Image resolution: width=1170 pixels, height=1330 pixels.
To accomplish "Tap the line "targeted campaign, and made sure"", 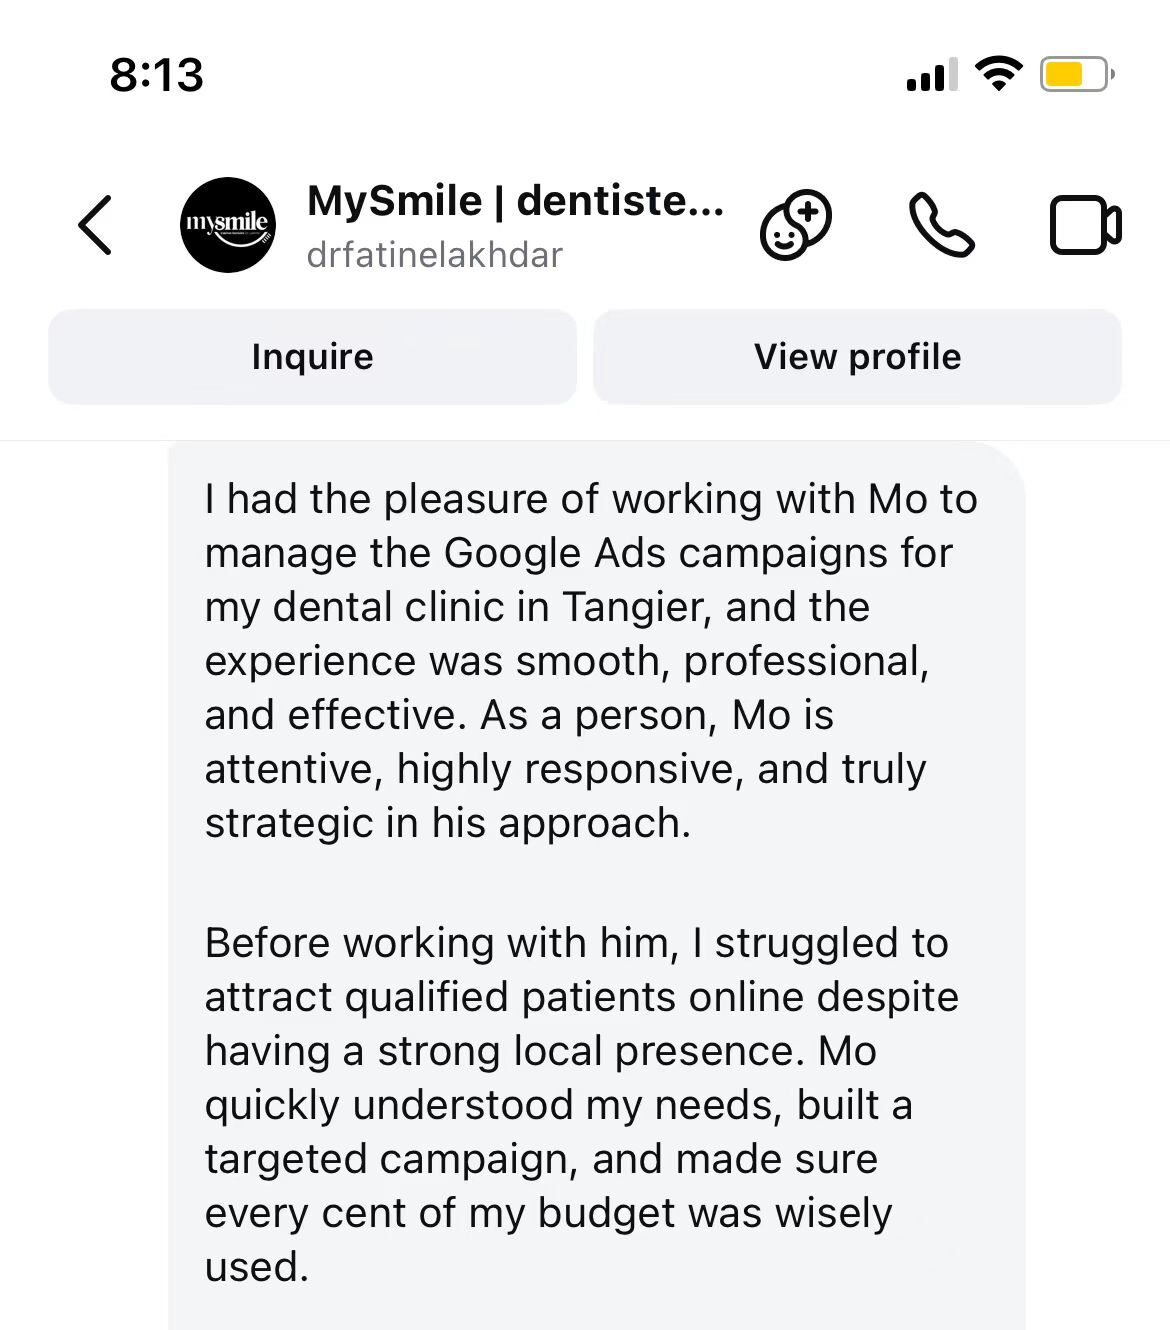I will tap(541, 1159).
